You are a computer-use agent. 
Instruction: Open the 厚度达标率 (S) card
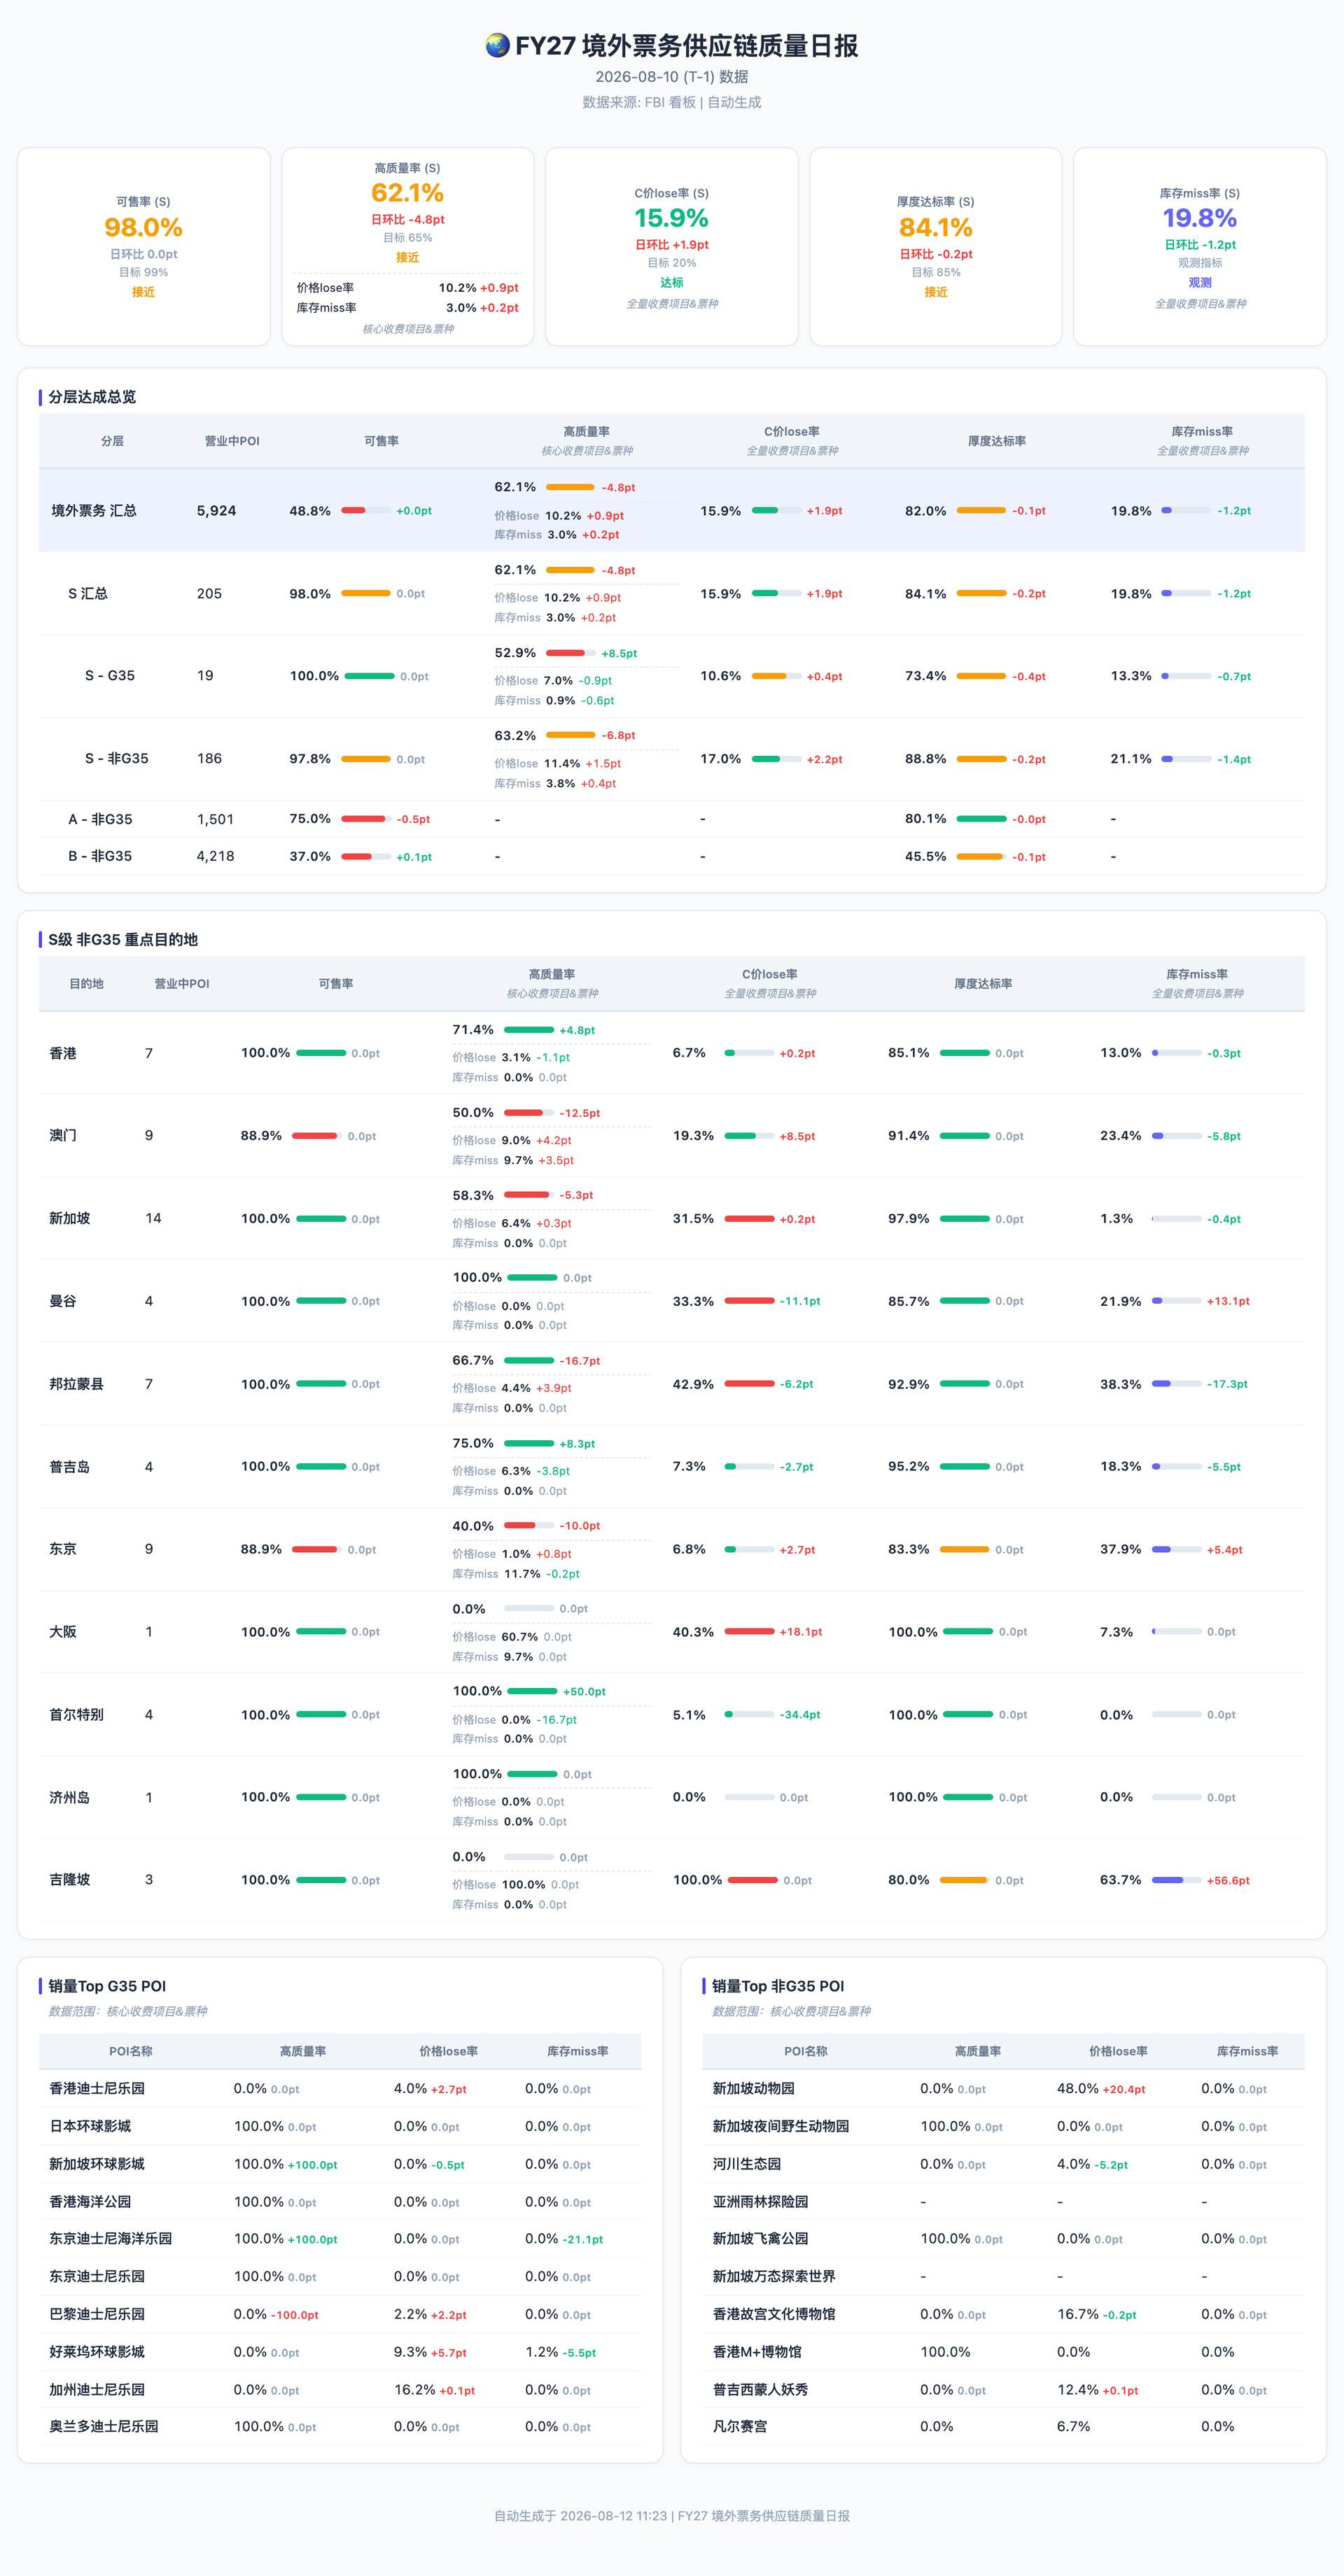935,247
